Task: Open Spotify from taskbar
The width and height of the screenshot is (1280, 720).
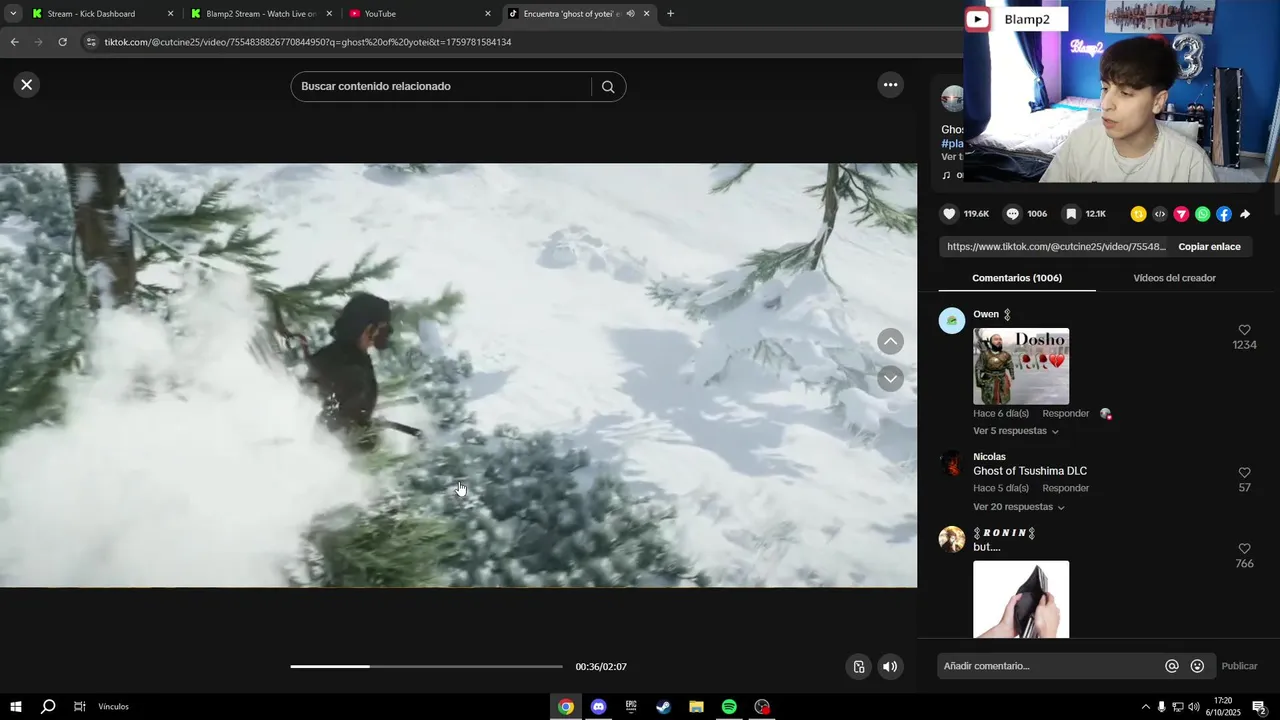Action: pyautogui.click(x=729, y=707)
